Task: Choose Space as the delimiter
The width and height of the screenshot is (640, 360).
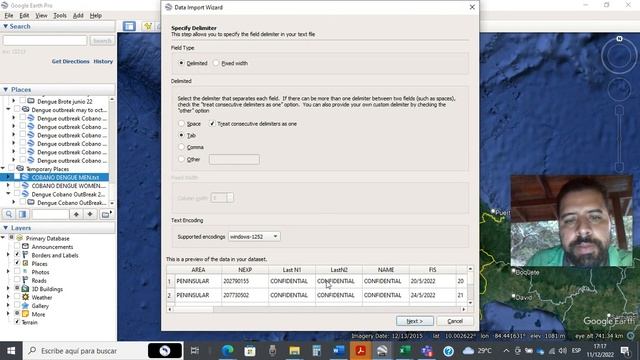Action: [x=182, y=123]
